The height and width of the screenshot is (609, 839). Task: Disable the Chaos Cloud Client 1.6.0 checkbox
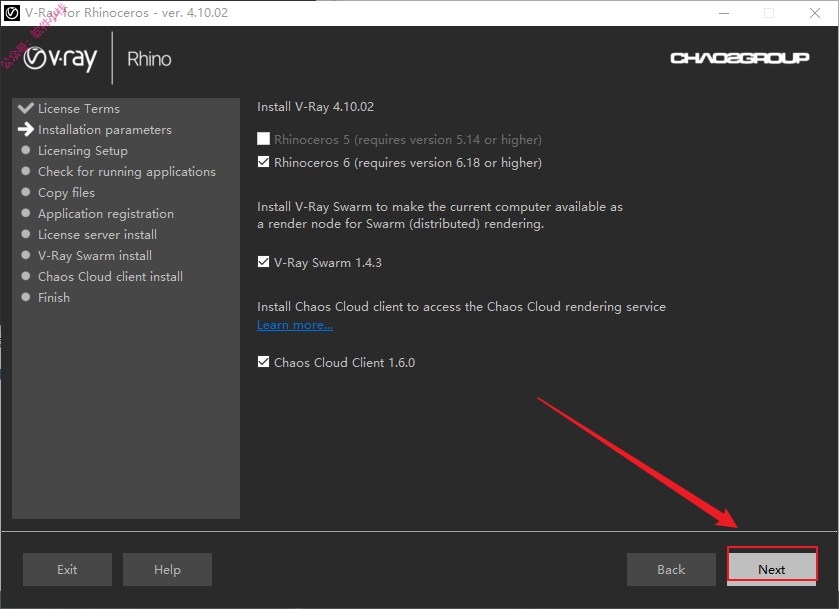tap(263, 362)
